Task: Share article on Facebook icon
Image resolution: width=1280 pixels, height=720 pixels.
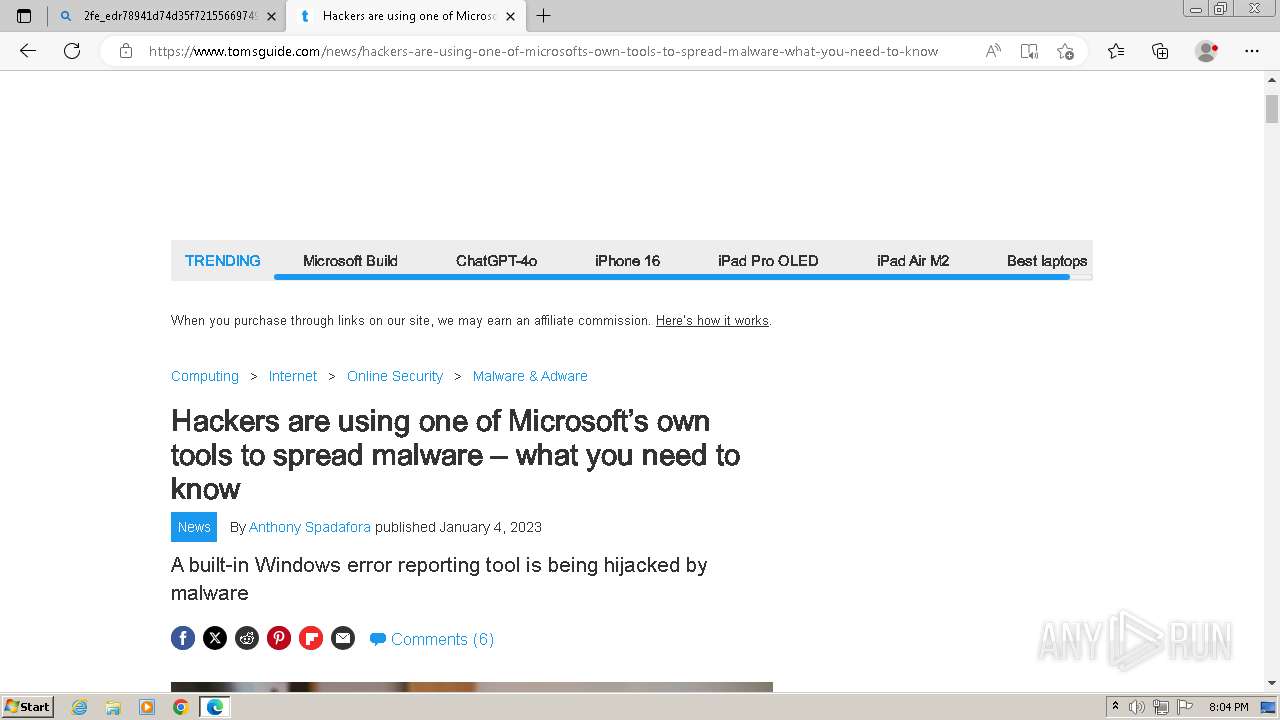Action: pos(183,638)
